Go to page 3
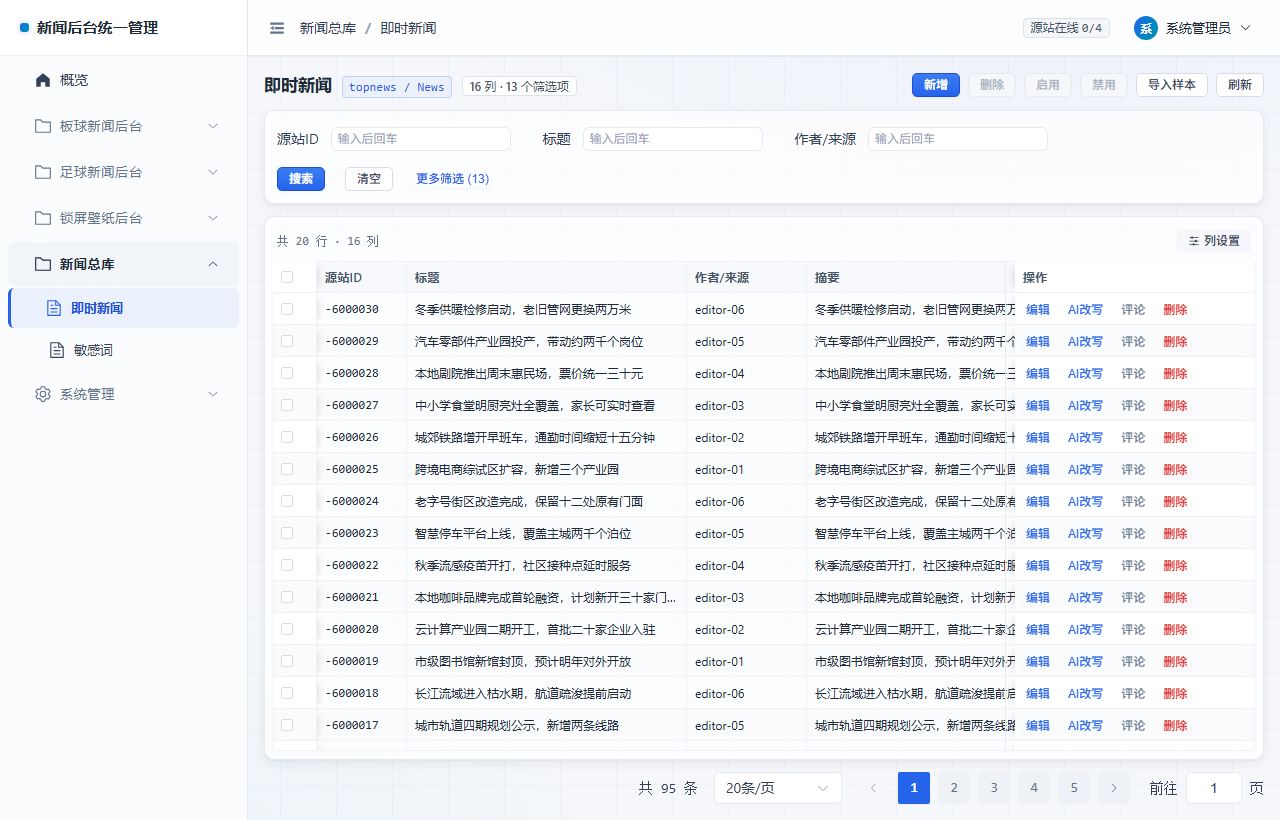Image resolution: width=1280 pixels, height=820 pixels. pyautogui.click(x=994, y=788)
